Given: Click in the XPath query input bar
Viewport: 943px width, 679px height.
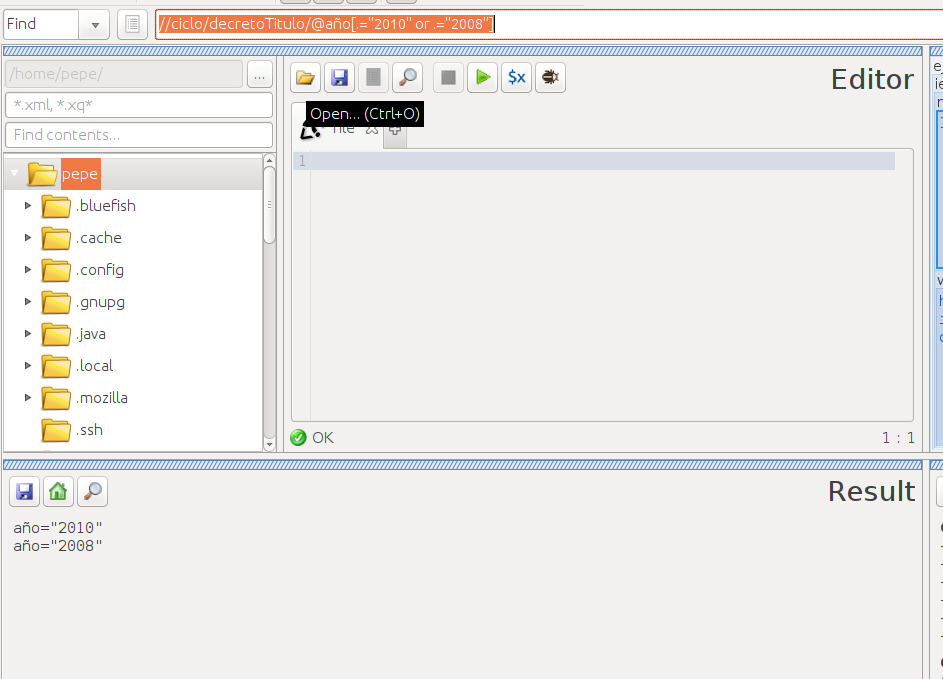Looking at the screenshot, I should (548, 25).
